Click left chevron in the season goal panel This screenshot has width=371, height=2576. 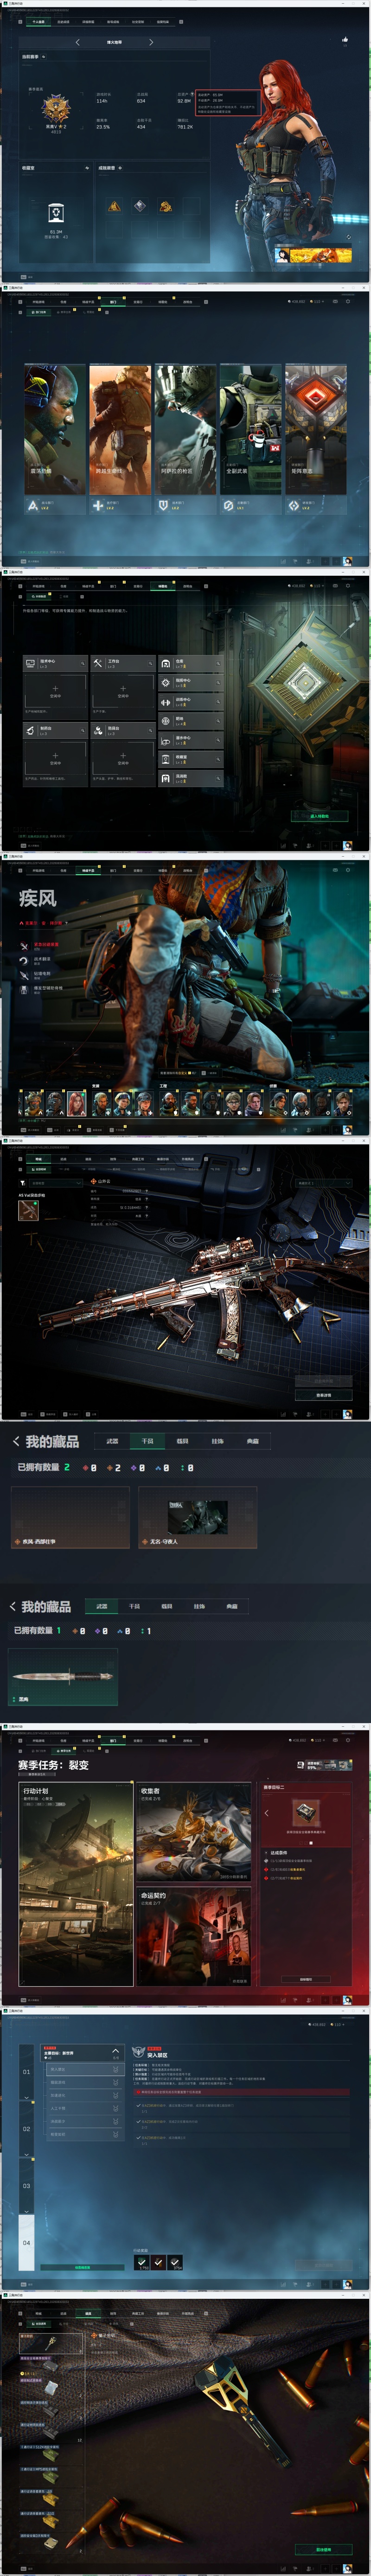(266, 1813)
